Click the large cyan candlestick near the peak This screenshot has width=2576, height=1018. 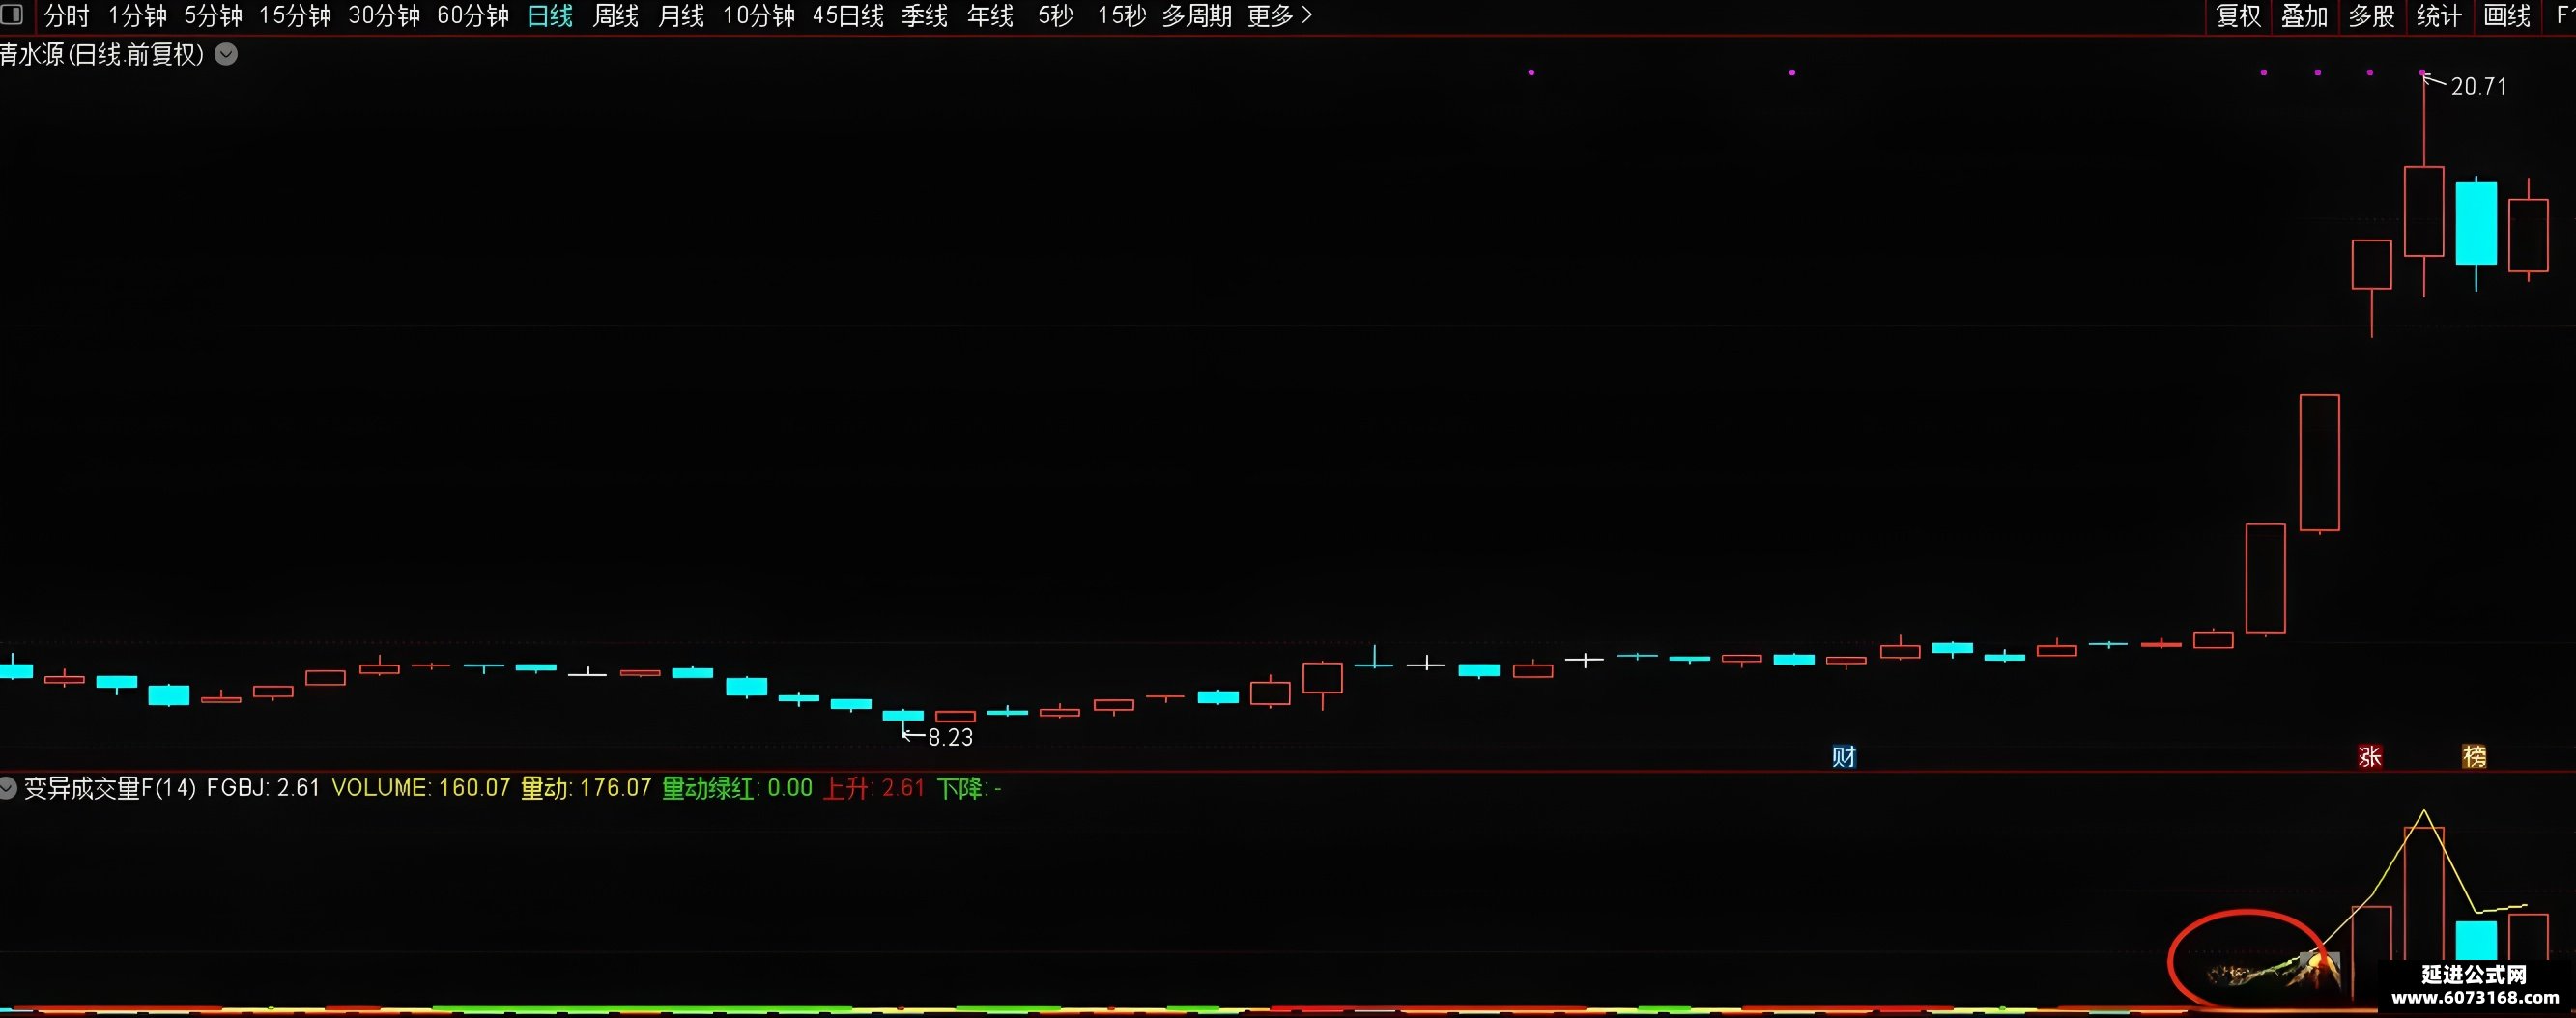tap(2476, 223)
